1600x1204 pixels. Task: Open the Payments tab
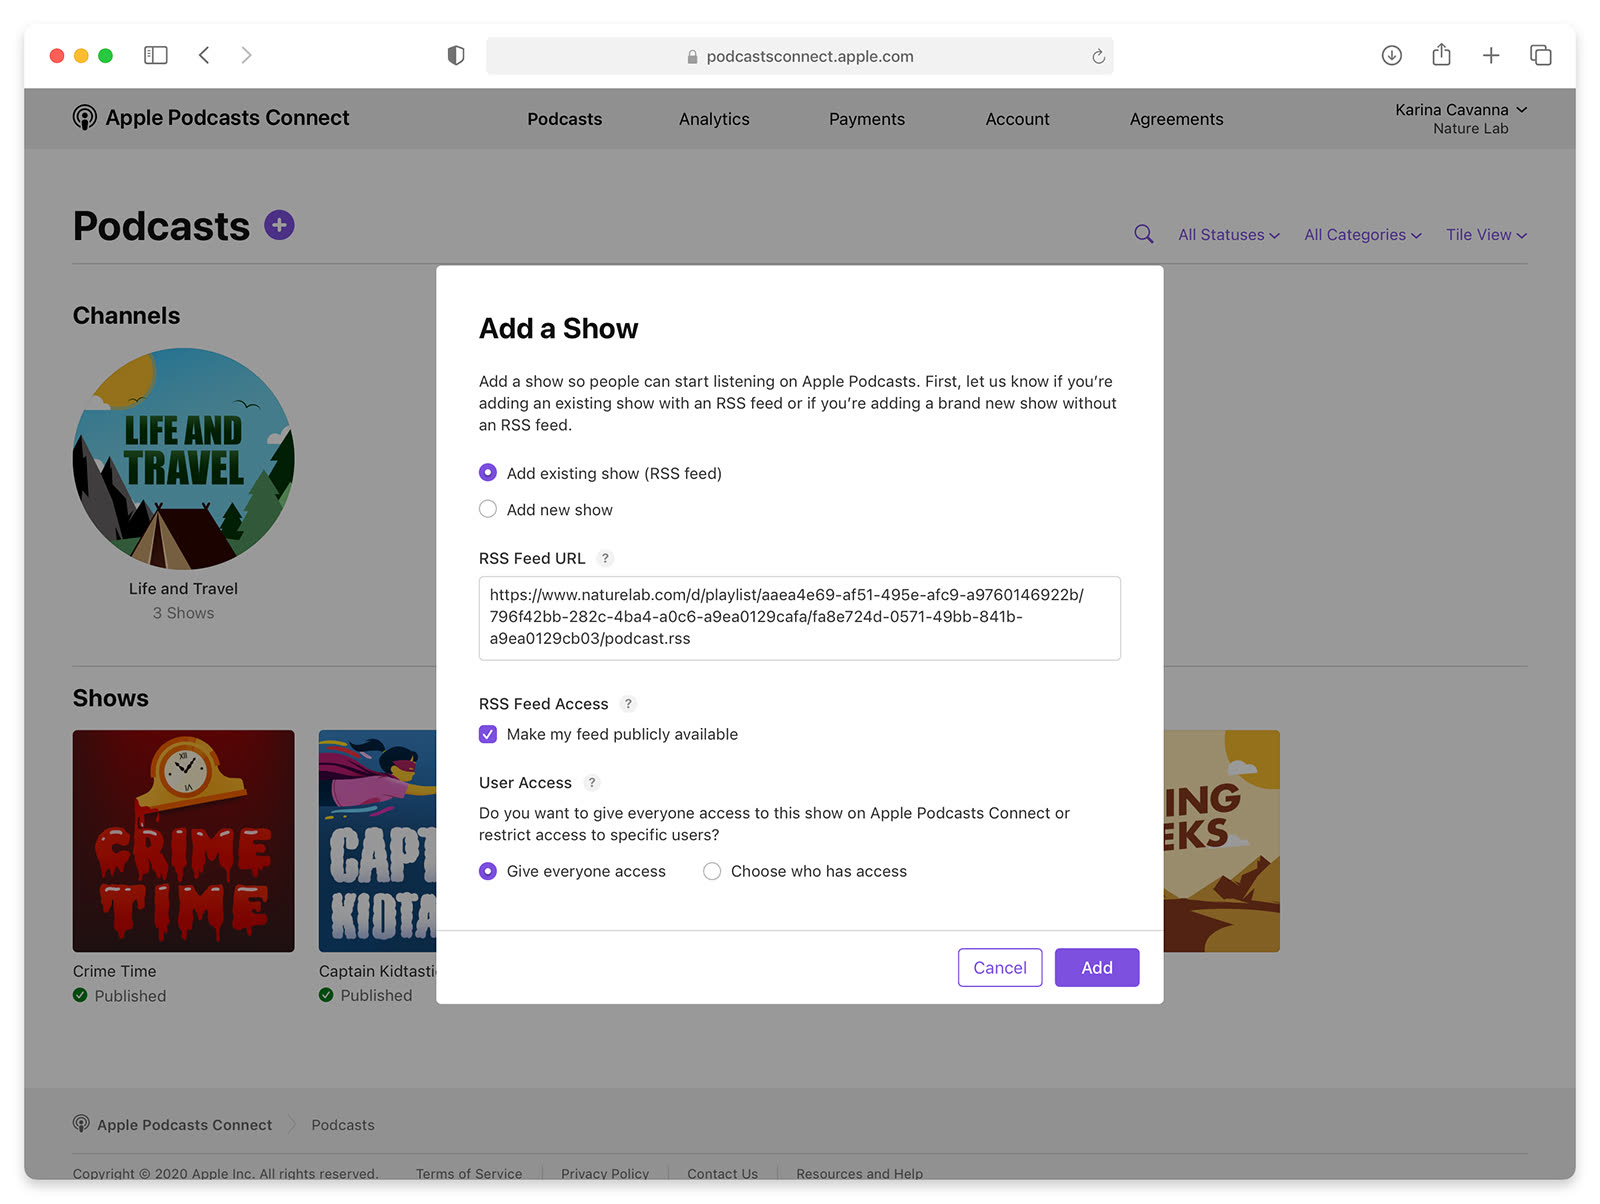click(866, 119)
